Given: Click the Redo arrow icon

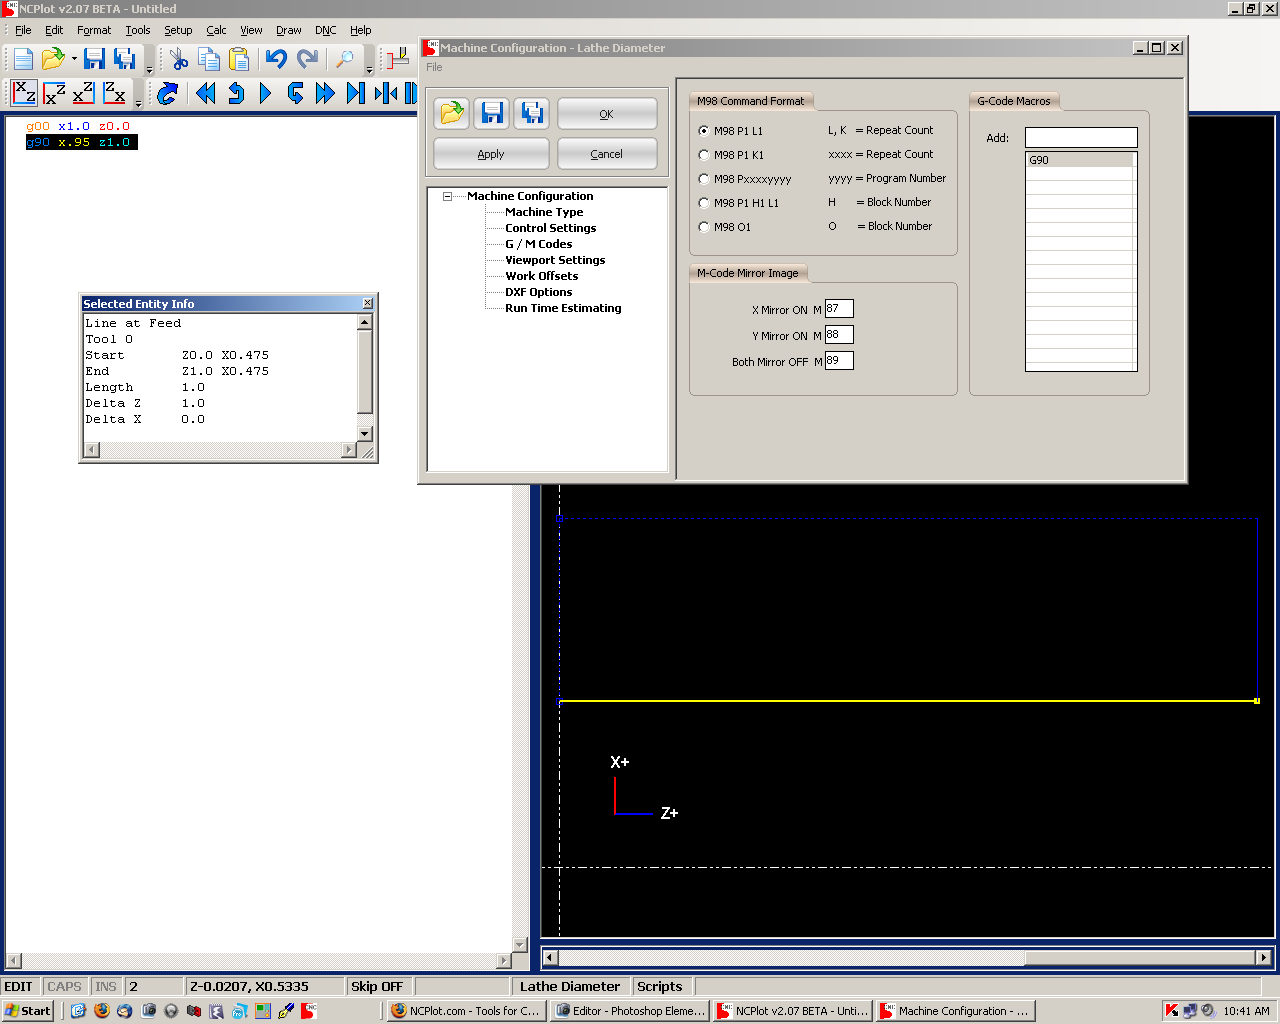Looking at the screenshot, I should [307, 59].
